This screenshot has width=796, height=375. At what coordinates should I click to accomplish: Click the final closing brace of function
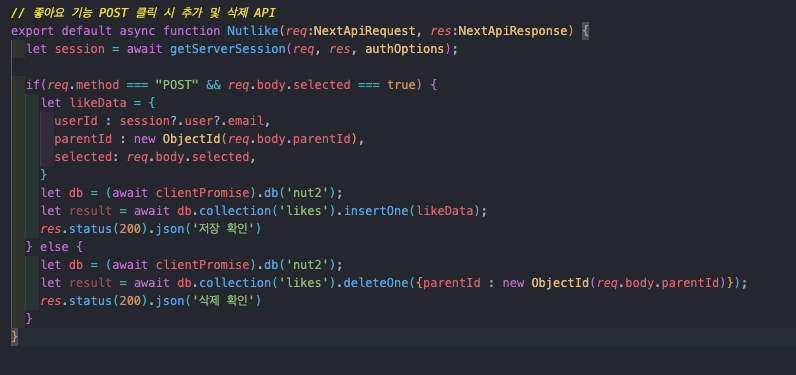coord(14,336)
